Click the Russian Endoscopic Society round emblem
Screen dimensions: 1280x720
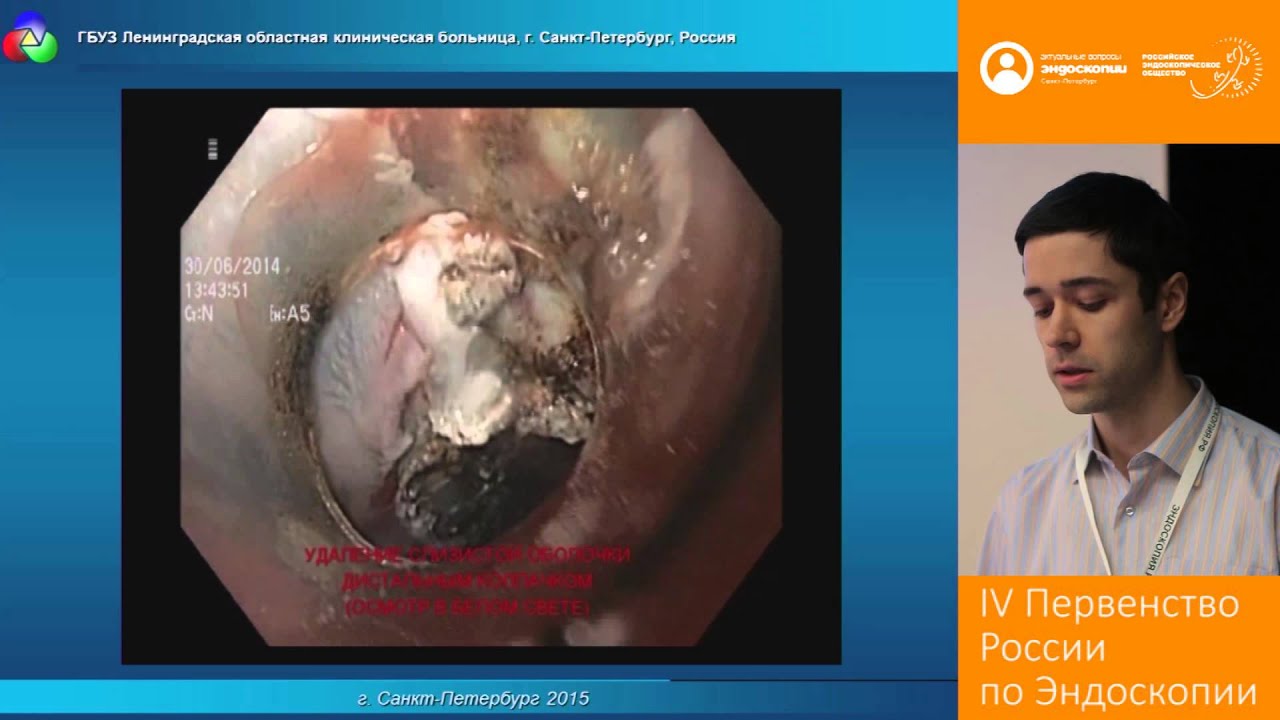(1226, 68)
